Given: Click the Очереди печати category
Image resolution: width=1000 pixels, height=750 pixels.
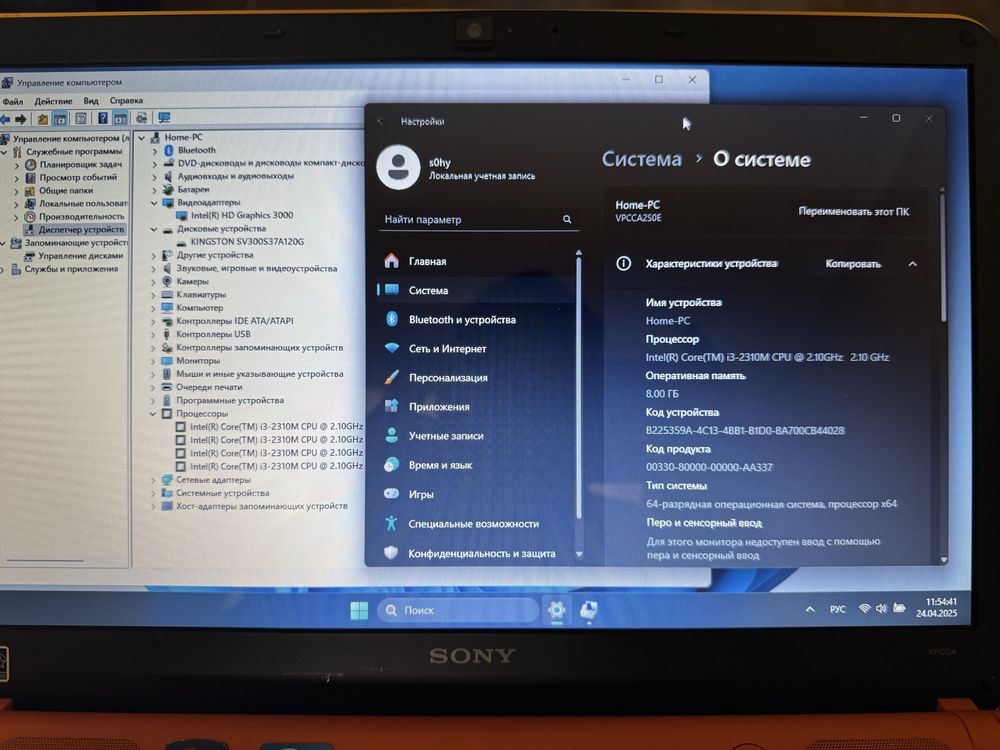Looking at the screenshot, I should coord(209,387).
